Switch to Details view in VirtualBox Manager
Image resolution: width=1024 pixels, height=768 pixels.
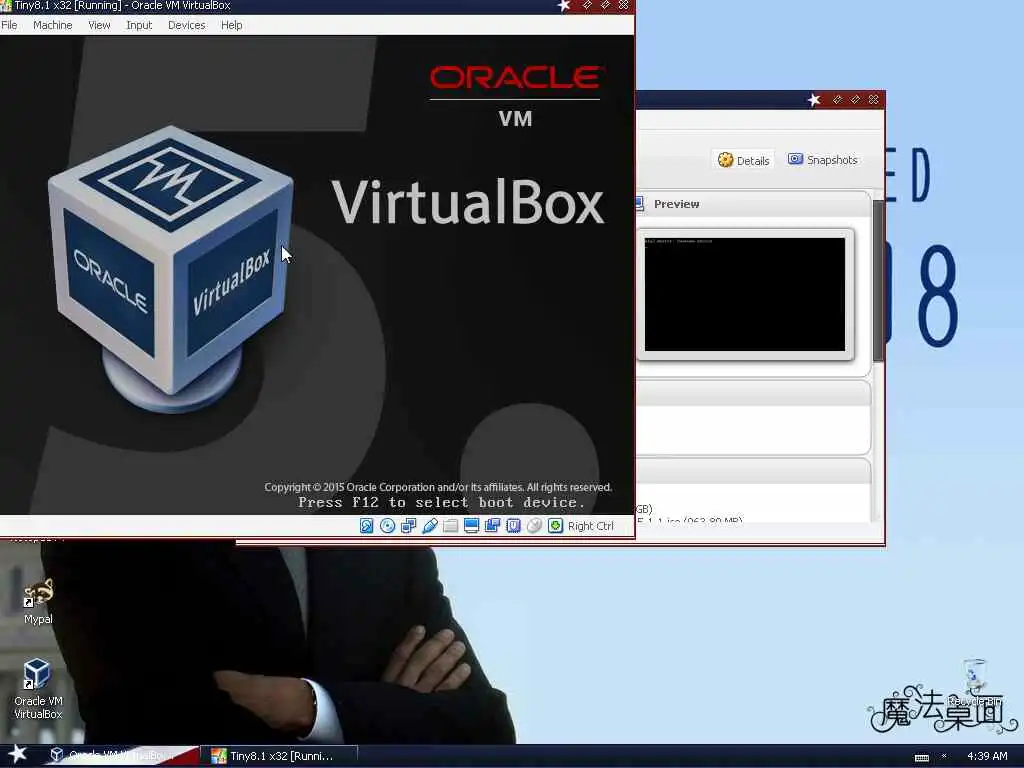(744, 160)
